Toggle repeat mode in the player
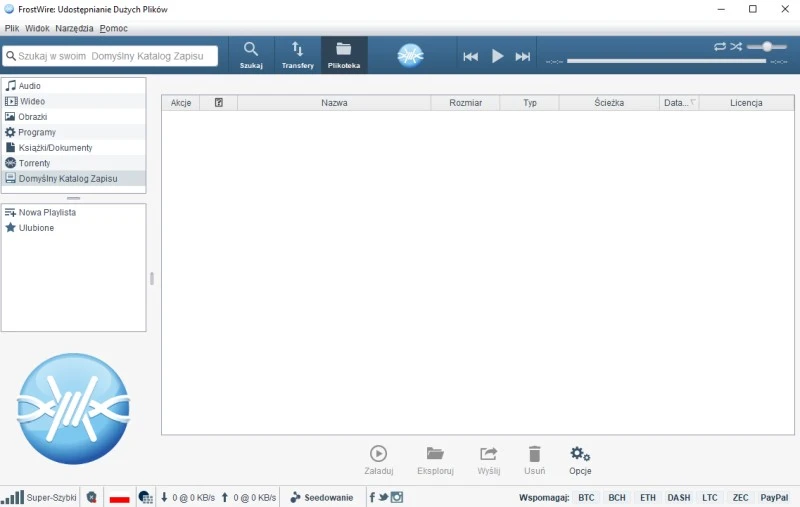Screen dimensions: 800x507 click(x=720, y=46)
